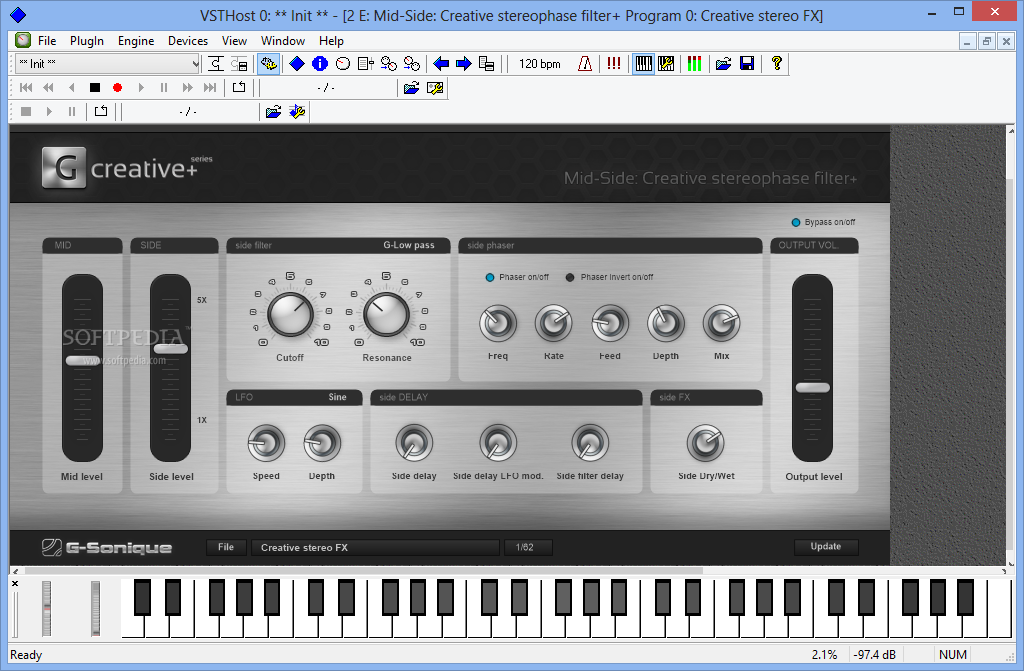Toggle the keyboard bar piano icon
Viewport: 1024px width, 671px height.
(x=643, y=63)
